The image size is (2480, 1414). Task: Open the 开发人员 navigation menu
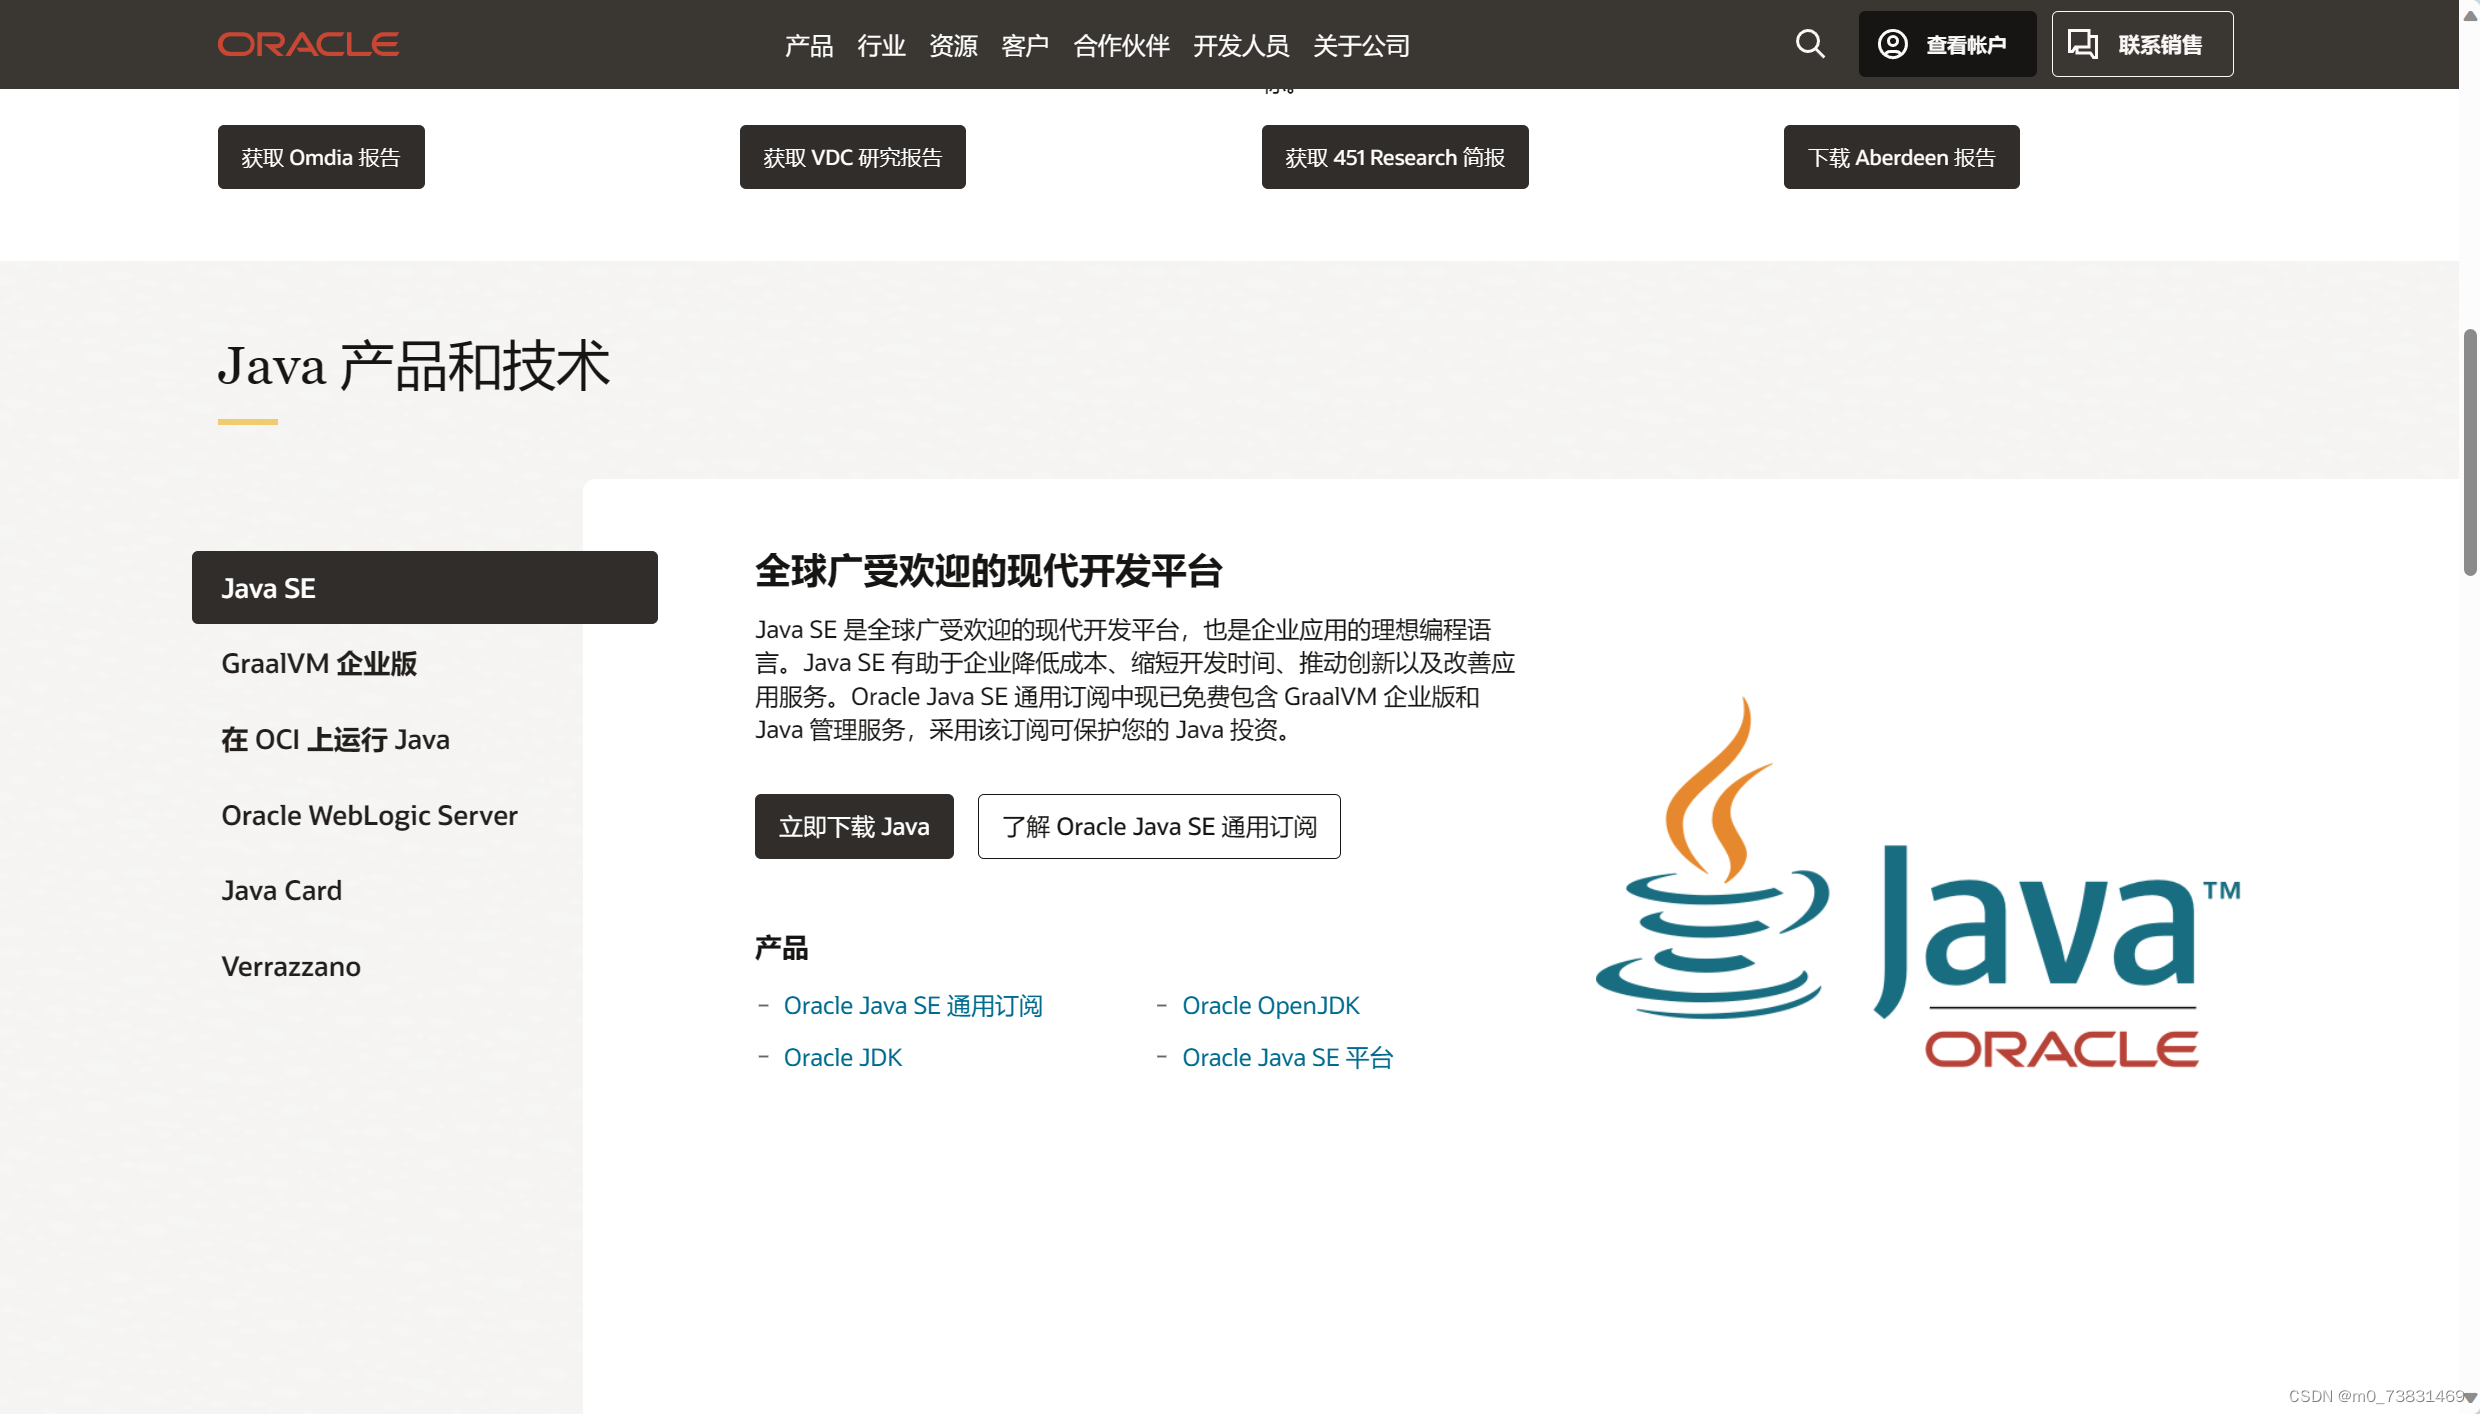1241,45
